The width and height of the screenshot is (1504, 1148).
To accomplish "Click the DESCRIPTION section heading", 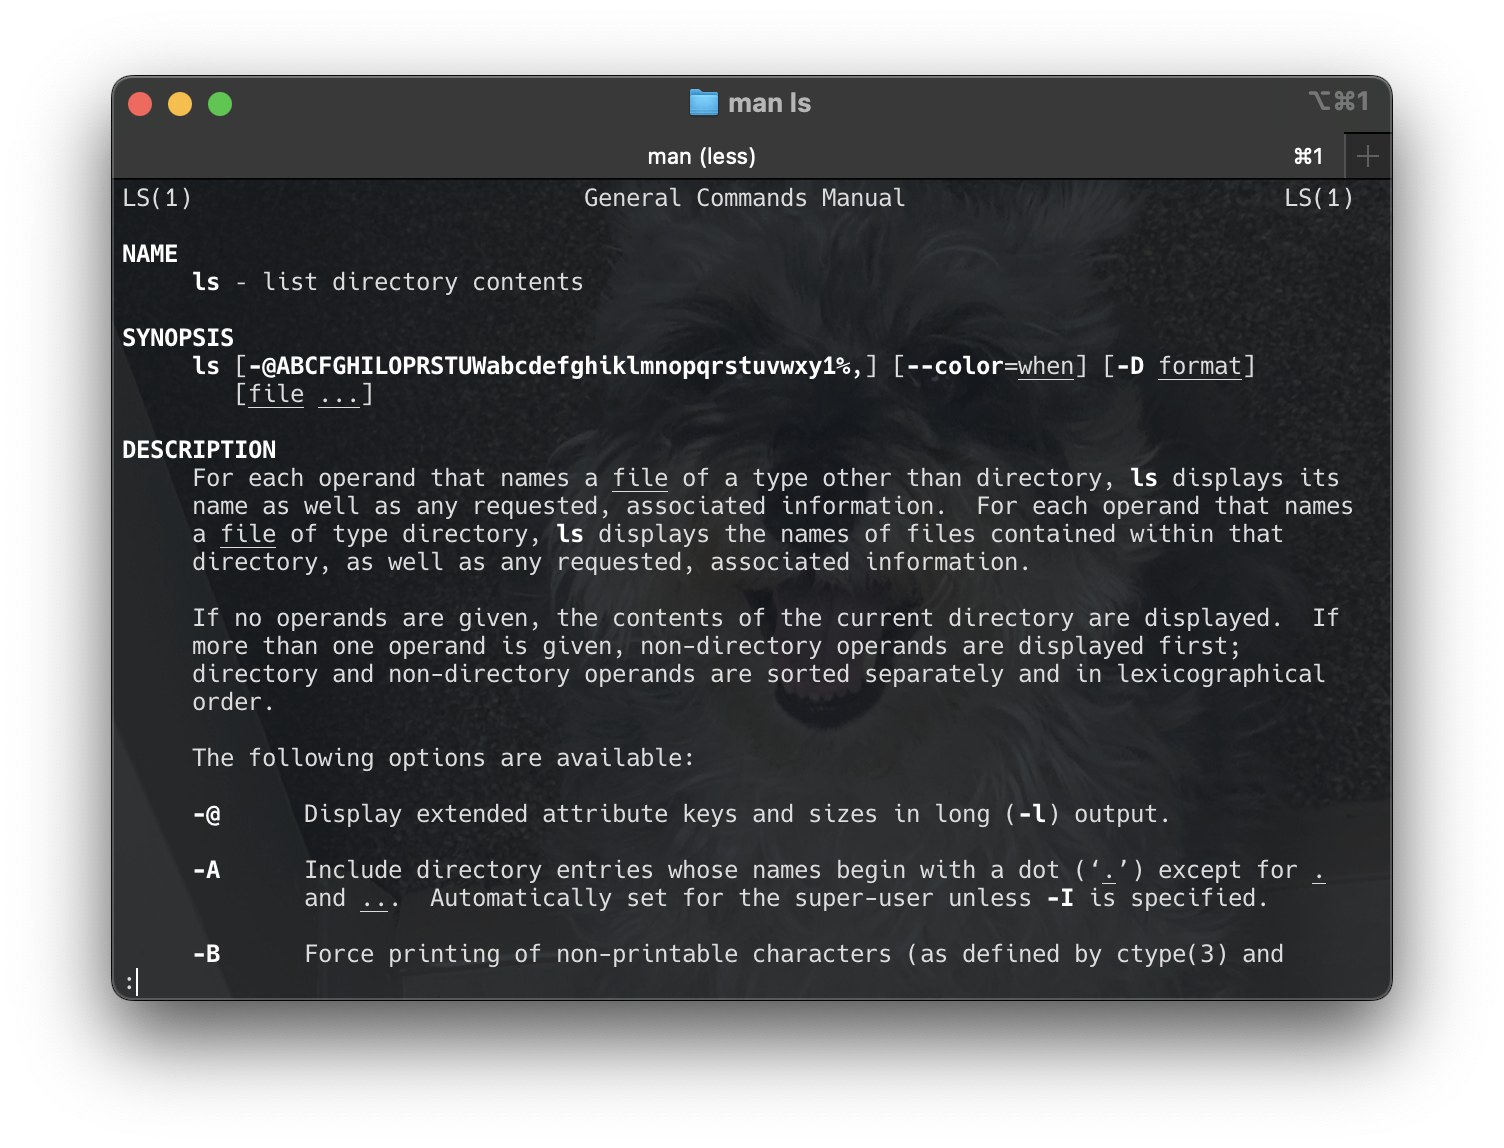I will tap(199, 450).
